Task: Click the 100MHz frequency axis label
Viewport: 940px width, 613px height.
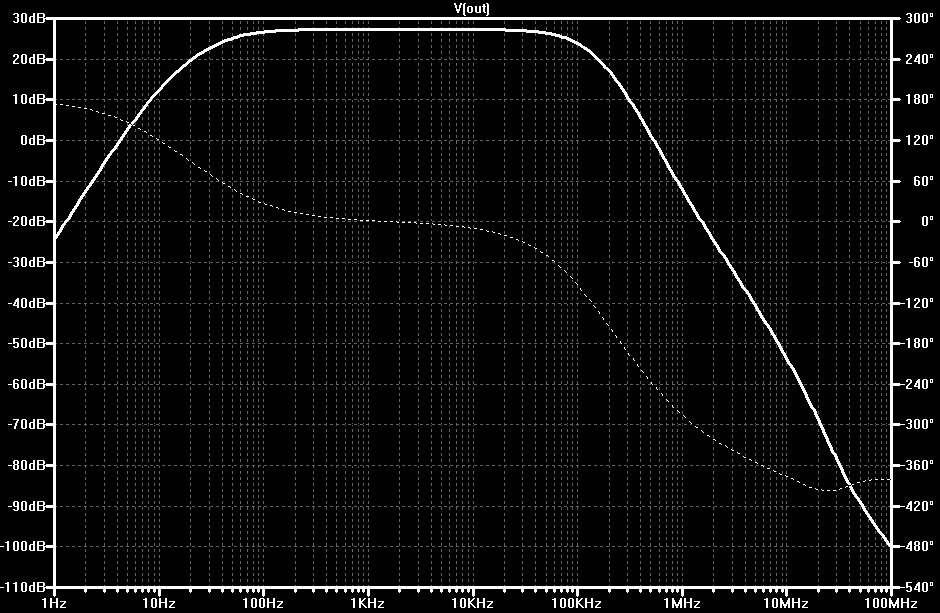Action: pyautogui.click(x=891, y=603)
